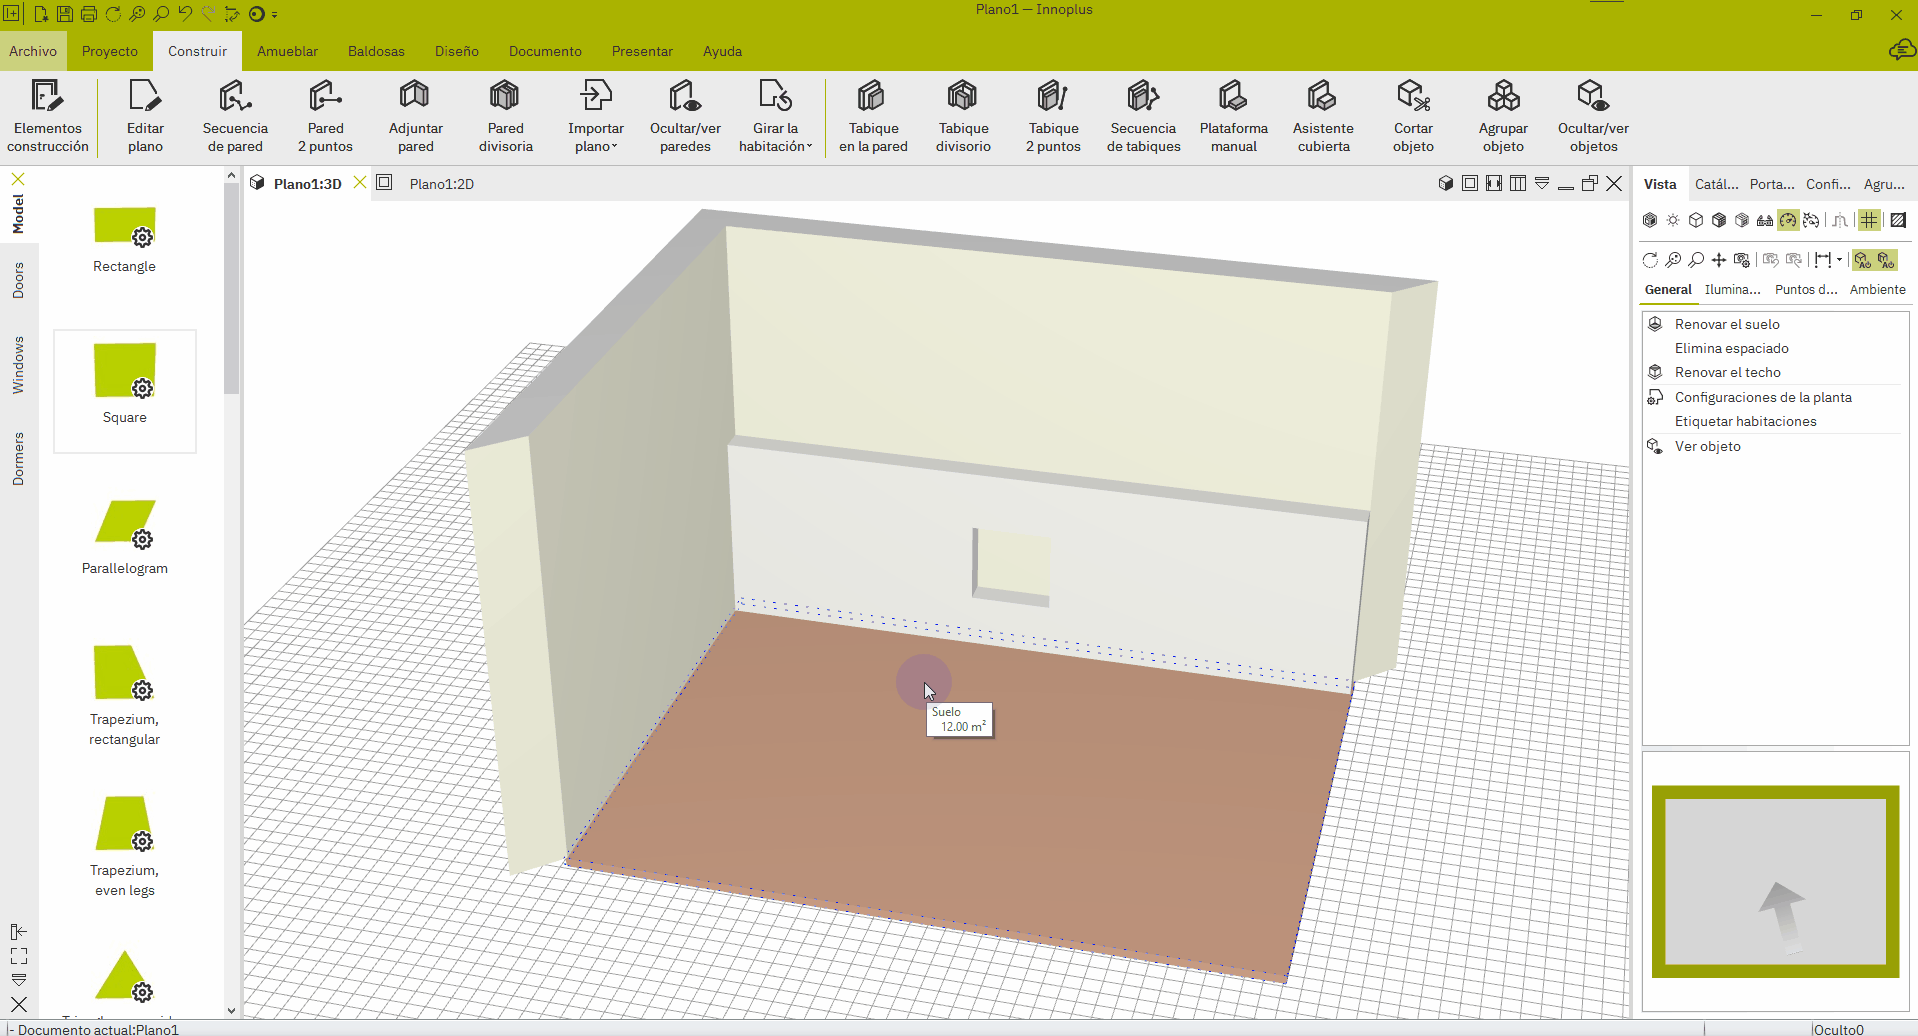Open the Dormers side tab
This screenshot has height=1036, width=1918.
[18, 459]
